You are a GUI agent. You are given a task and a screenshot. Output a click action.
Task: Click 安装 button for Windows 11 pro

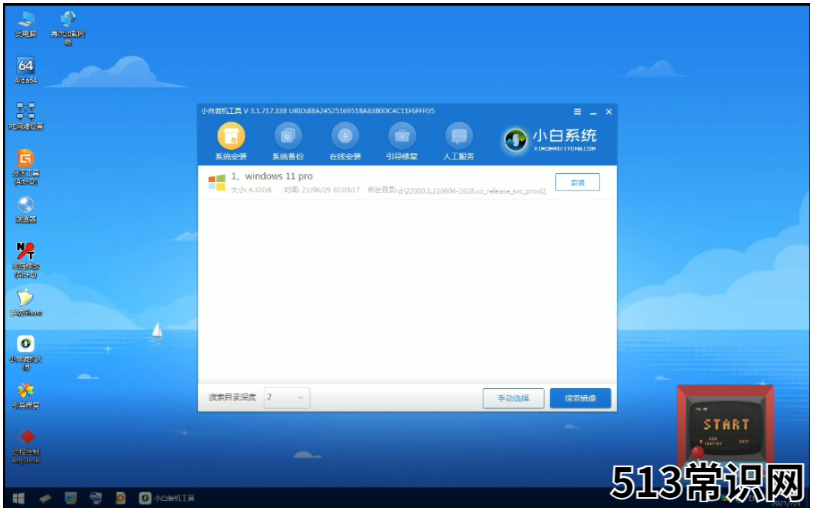[x=577, y=182]
